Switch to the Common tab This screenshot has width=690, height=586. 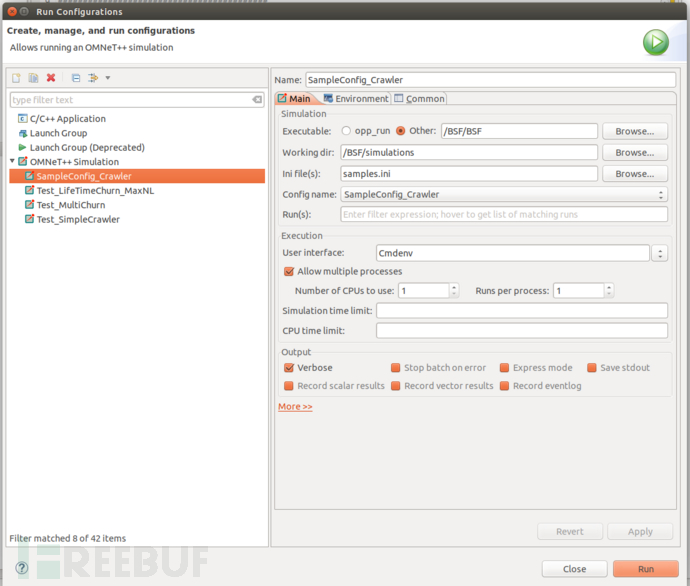click(x=419, y=99)
